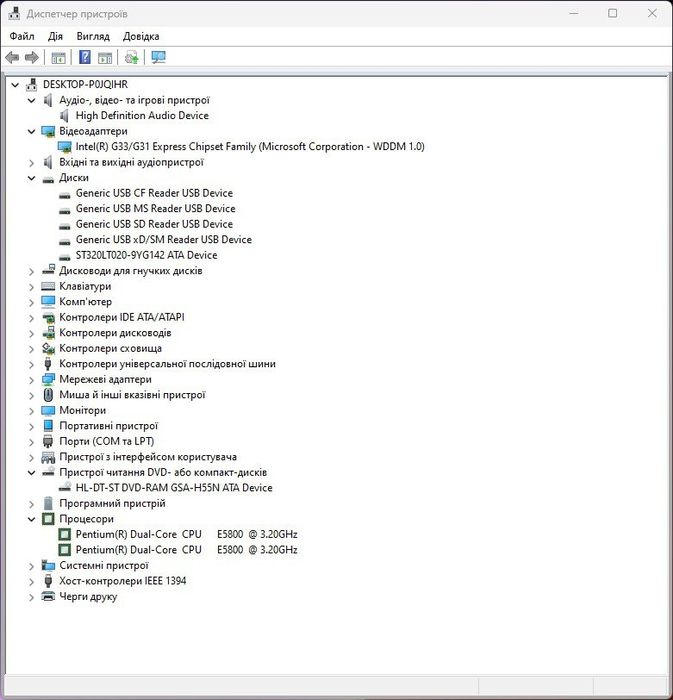Maximize the Device Manager window
Image resolution: width=673 pixels, height=700 pixels.
[x=613, y=13]
